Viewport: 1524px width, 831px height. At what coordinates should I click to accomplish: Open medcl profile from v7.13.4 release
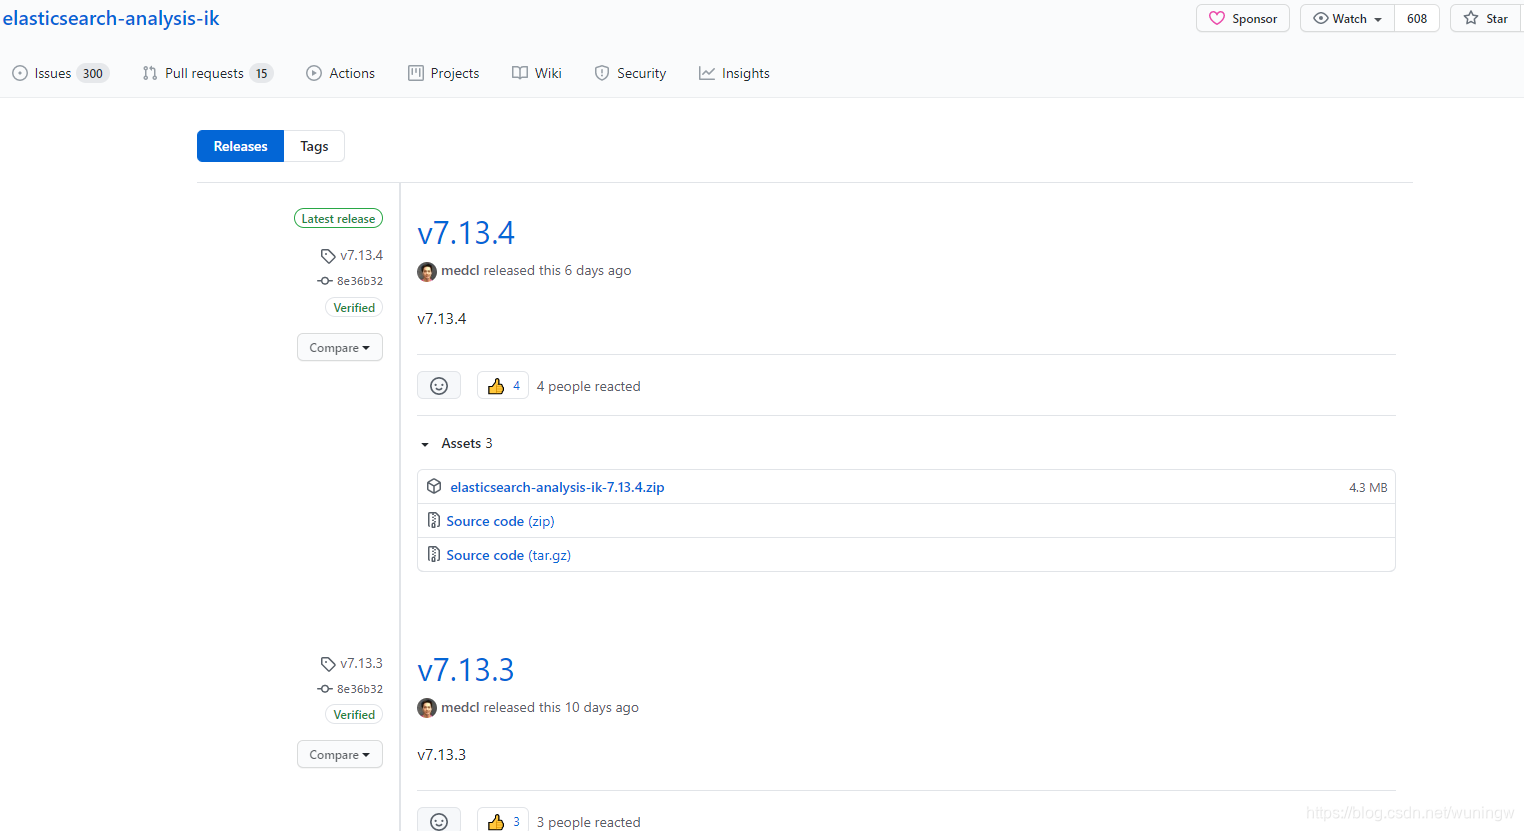[460, 270]
